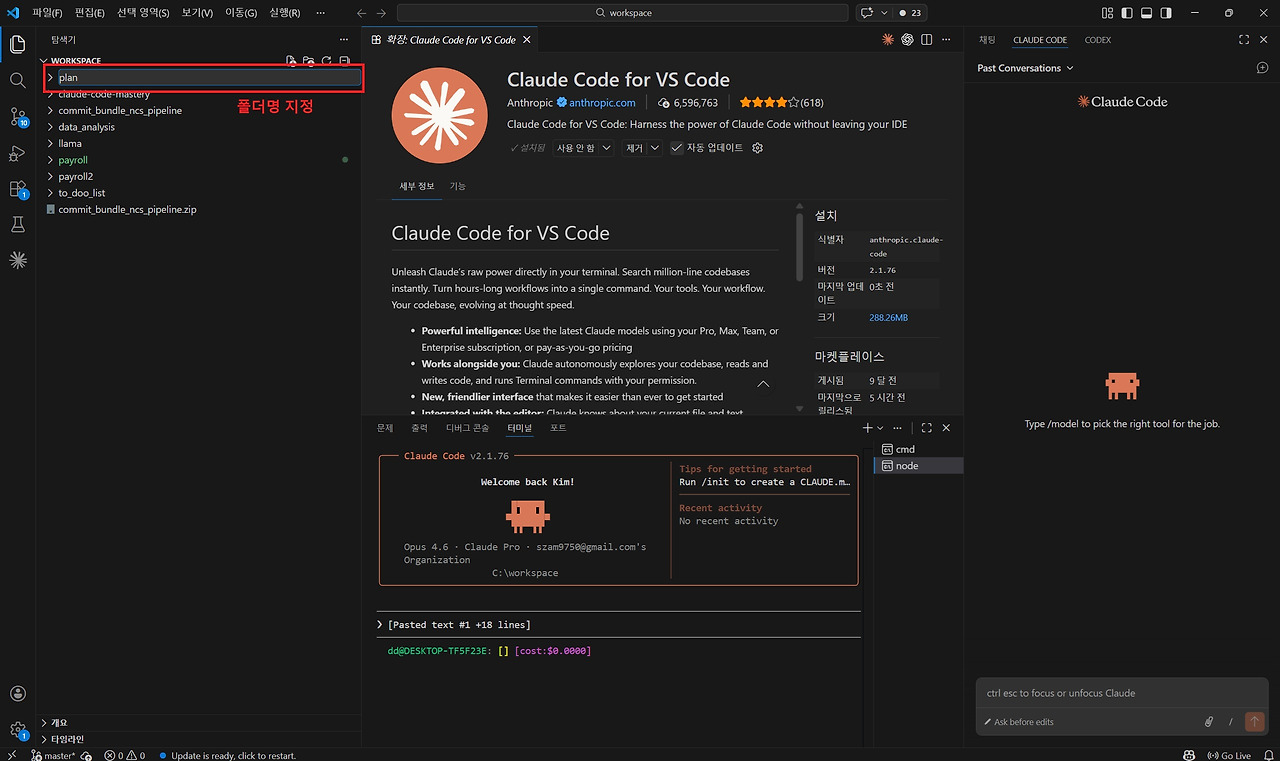1280x761 pixels.
Task: Maximize the terminal panel size
Action: (x=927, y=428)
